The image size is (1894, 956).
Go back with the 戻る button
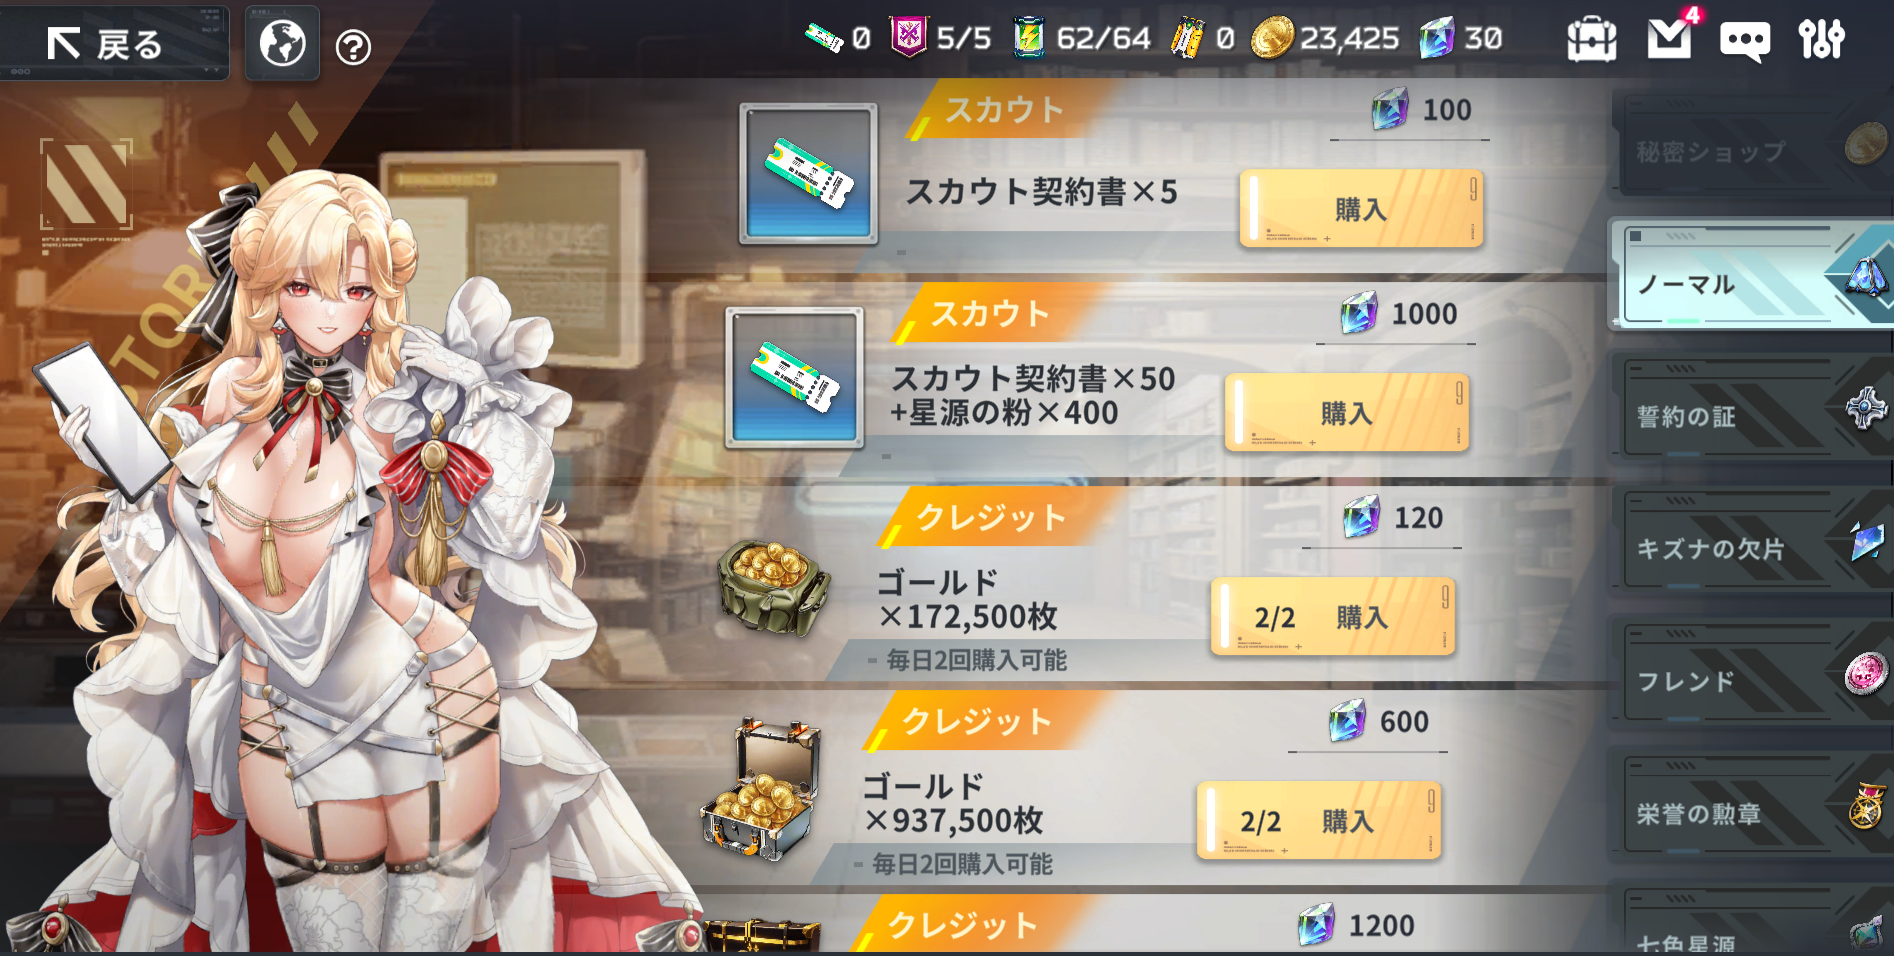click(x=114, y=44)
